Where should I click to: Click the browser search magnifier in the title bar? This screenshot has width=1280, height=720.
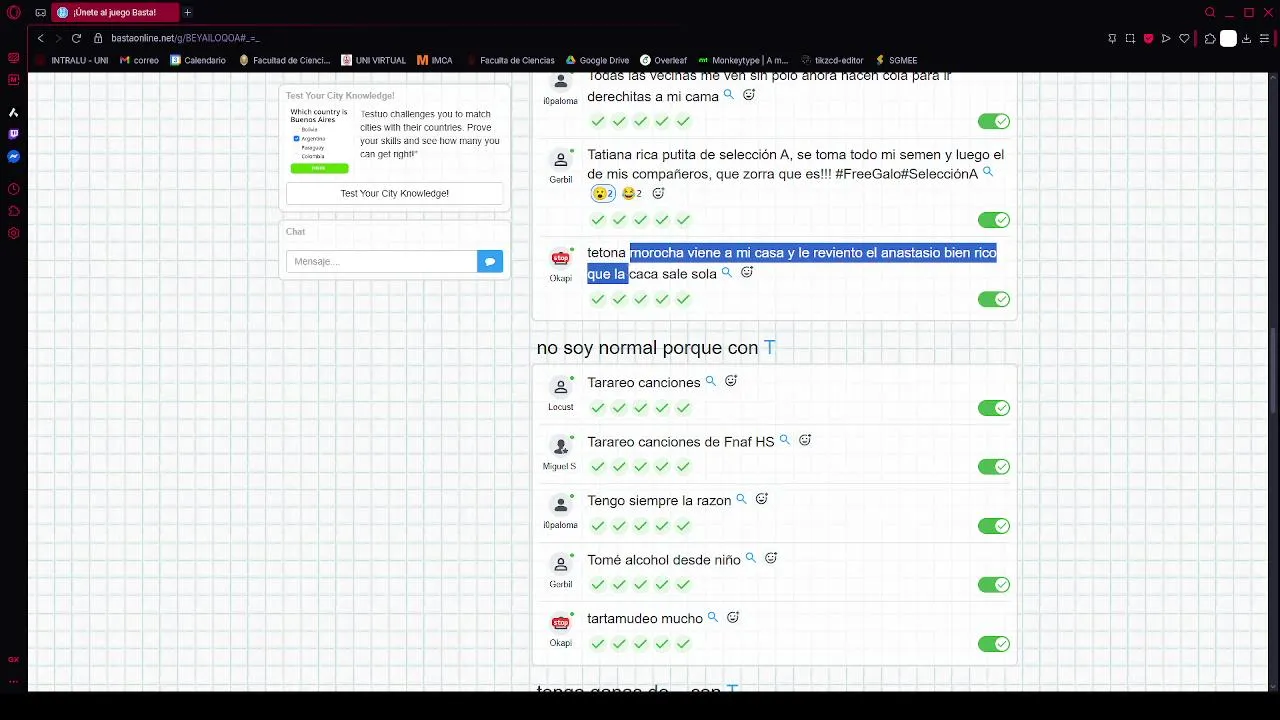(x=1210, y=12)
